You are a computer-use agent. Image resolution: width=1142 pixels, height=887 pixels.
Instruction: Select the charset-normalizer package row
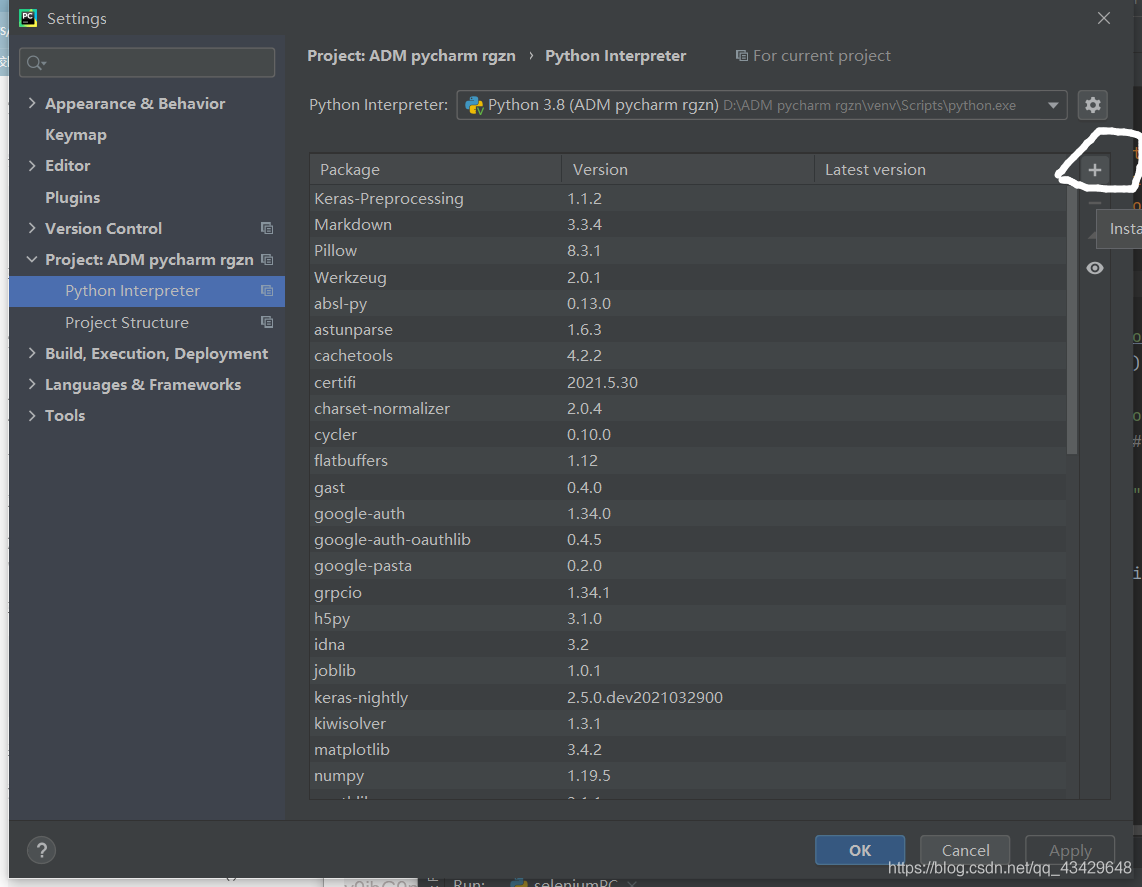pyautogui.click(x=688, y=409)
